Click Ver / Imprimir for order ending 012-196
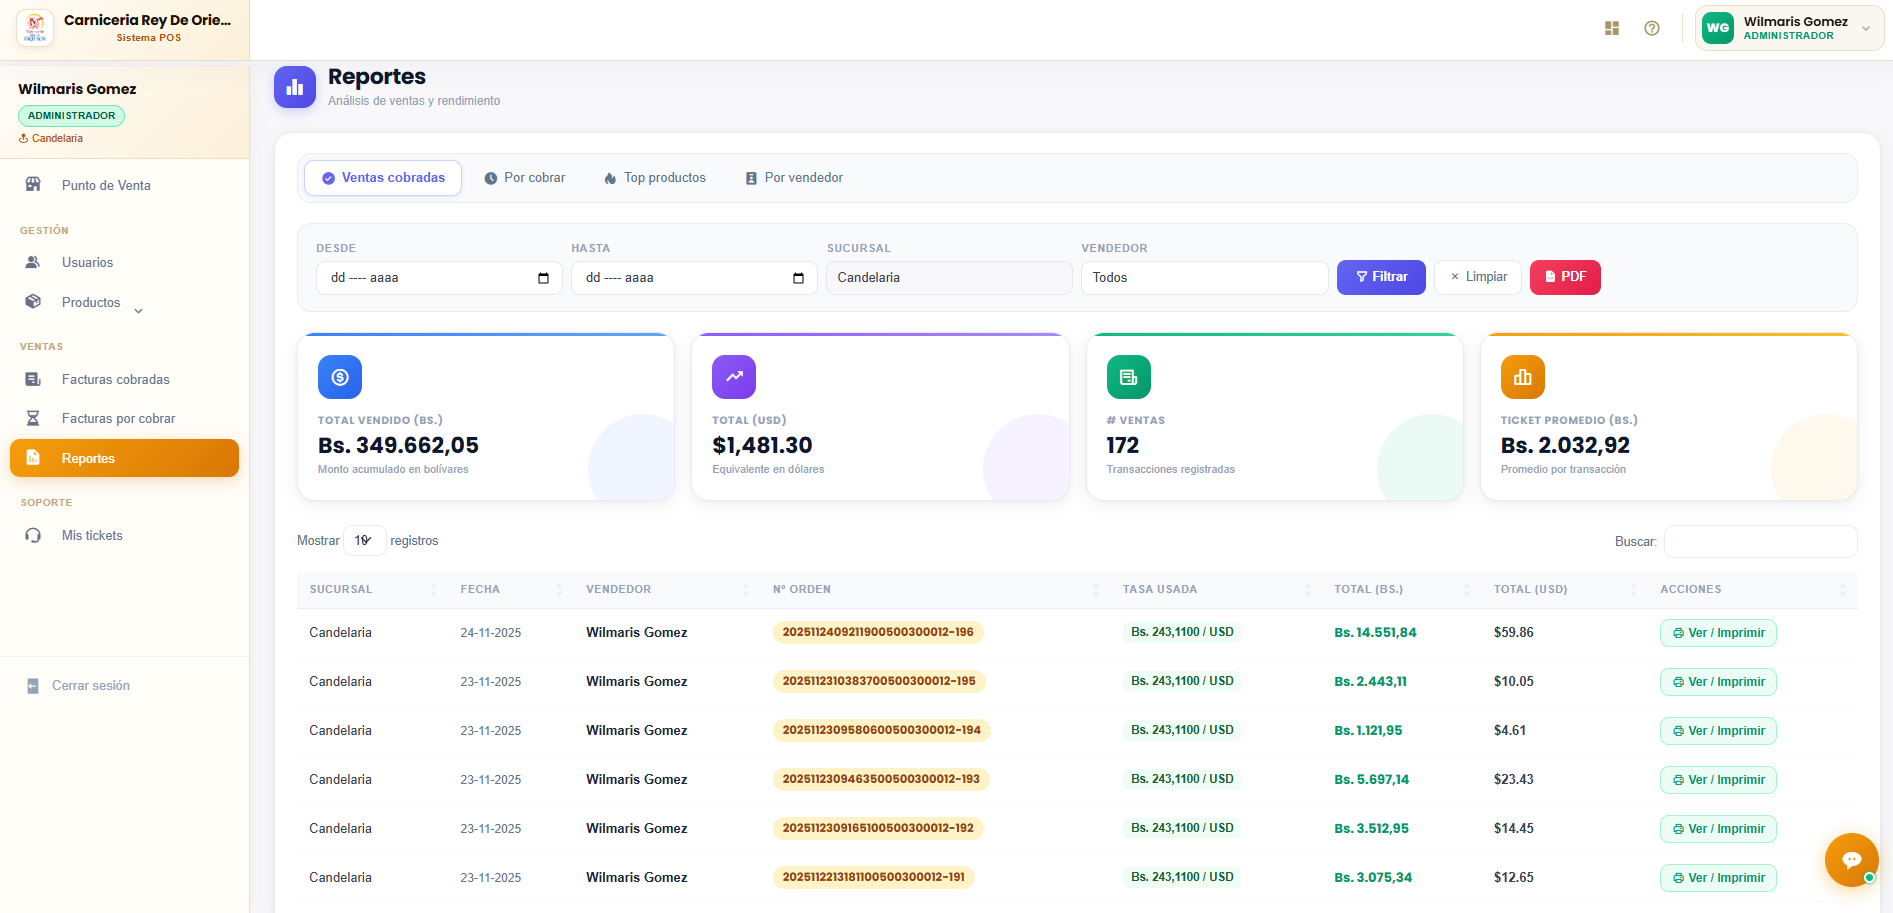 point(1718,633)
